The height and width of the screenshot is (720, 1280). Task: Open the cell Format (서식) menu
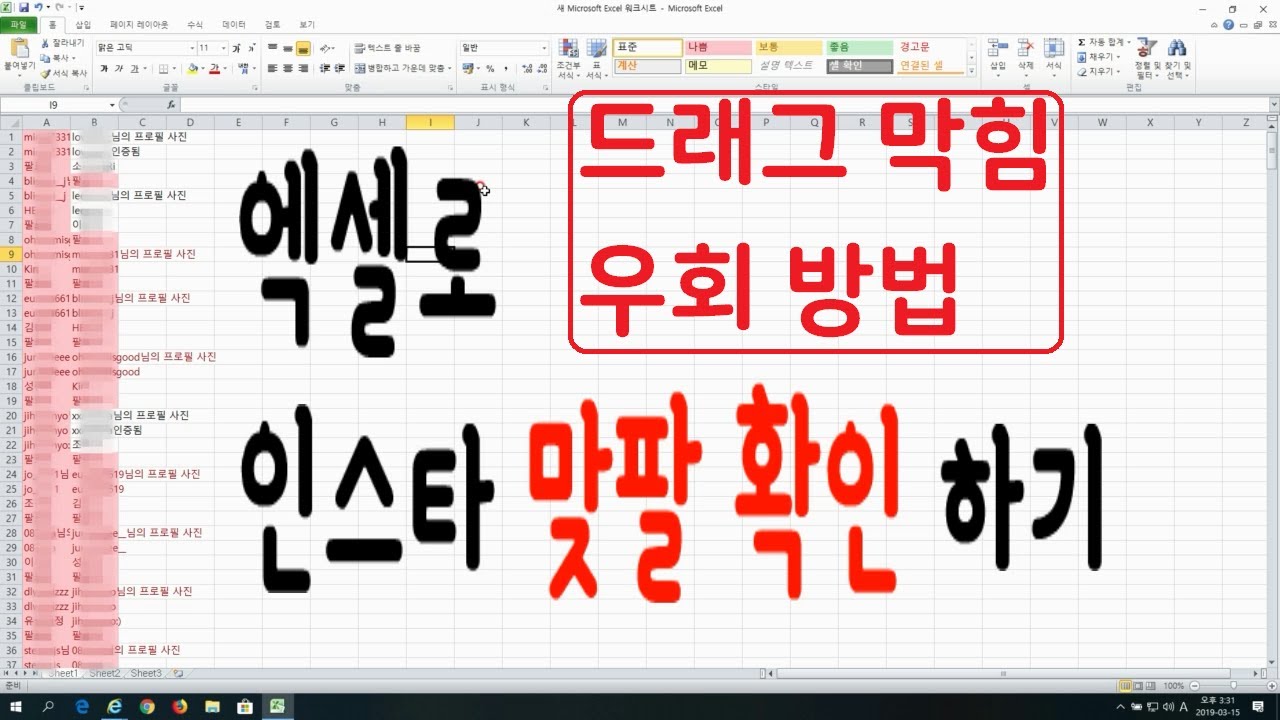[x=1053, y=57]
